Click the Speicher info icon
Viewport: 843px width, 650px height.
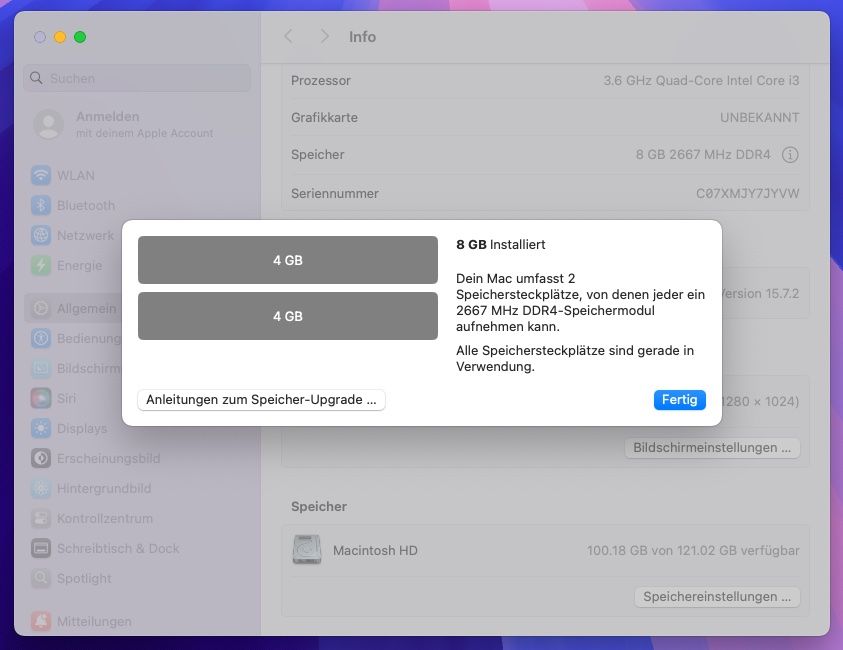click(790, 155)
